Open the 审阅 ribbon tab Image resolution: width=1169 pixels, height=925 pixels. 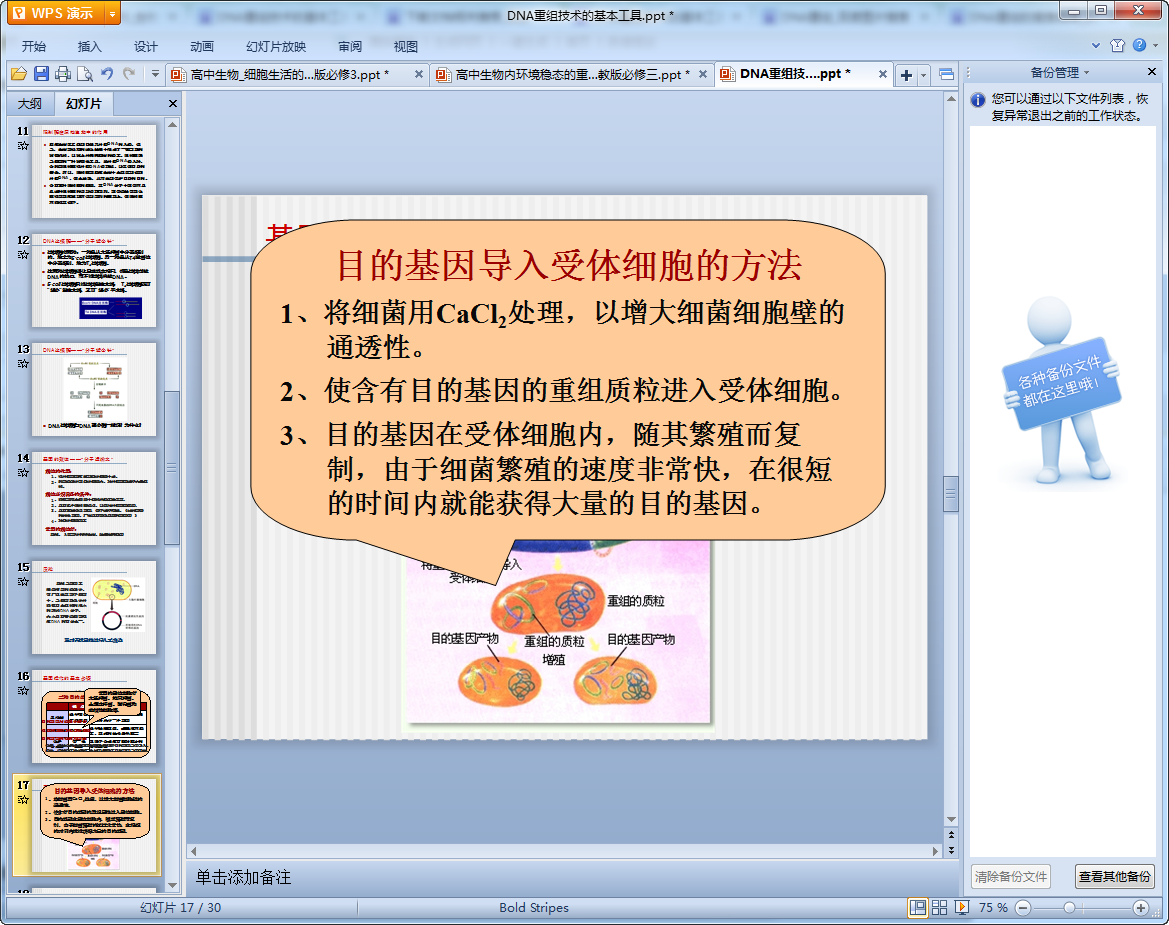[x=350, y=46]
